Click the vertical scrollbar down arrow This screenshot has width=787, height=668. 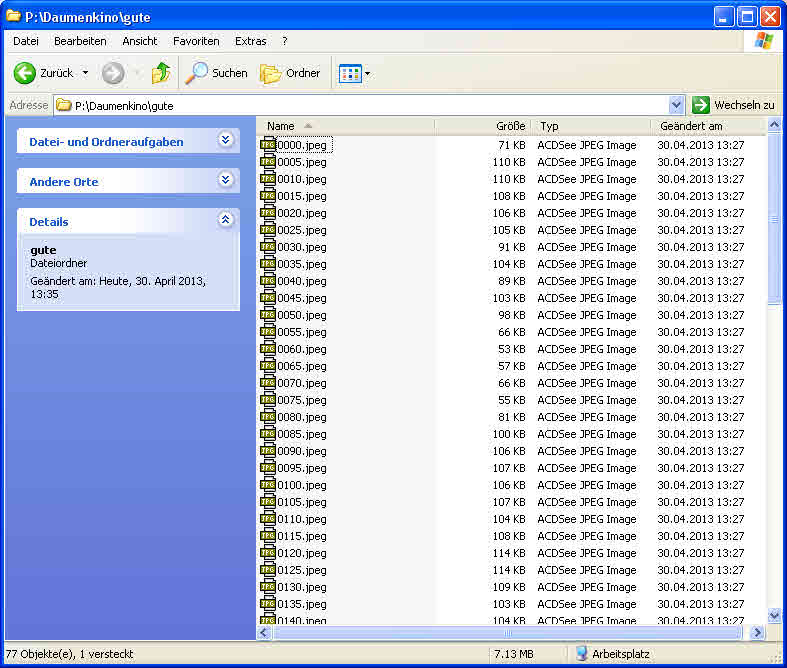774,615
